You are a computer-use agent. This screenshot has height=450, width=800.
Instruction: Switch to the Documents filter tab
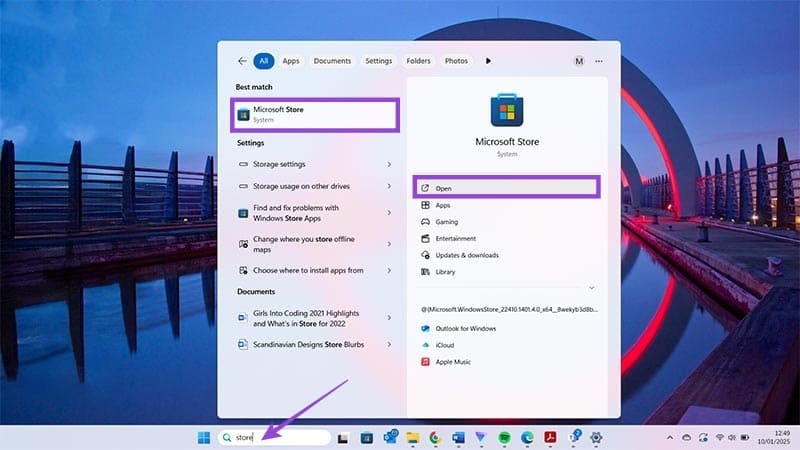pos(332,61)
